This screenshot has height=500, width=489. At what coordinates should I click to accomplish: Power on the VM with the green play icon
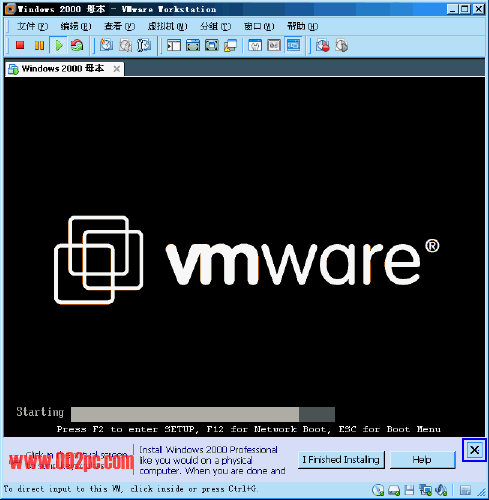(59, 45)
